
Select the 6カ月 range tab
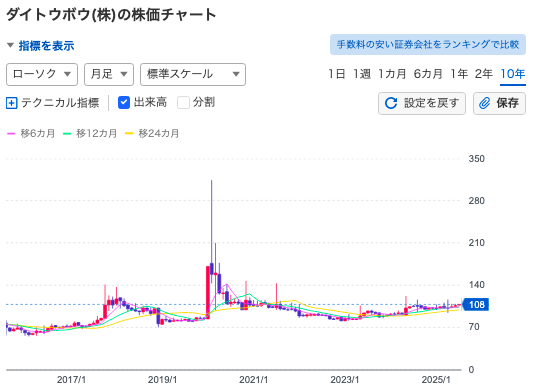click(x=428, y=74)
